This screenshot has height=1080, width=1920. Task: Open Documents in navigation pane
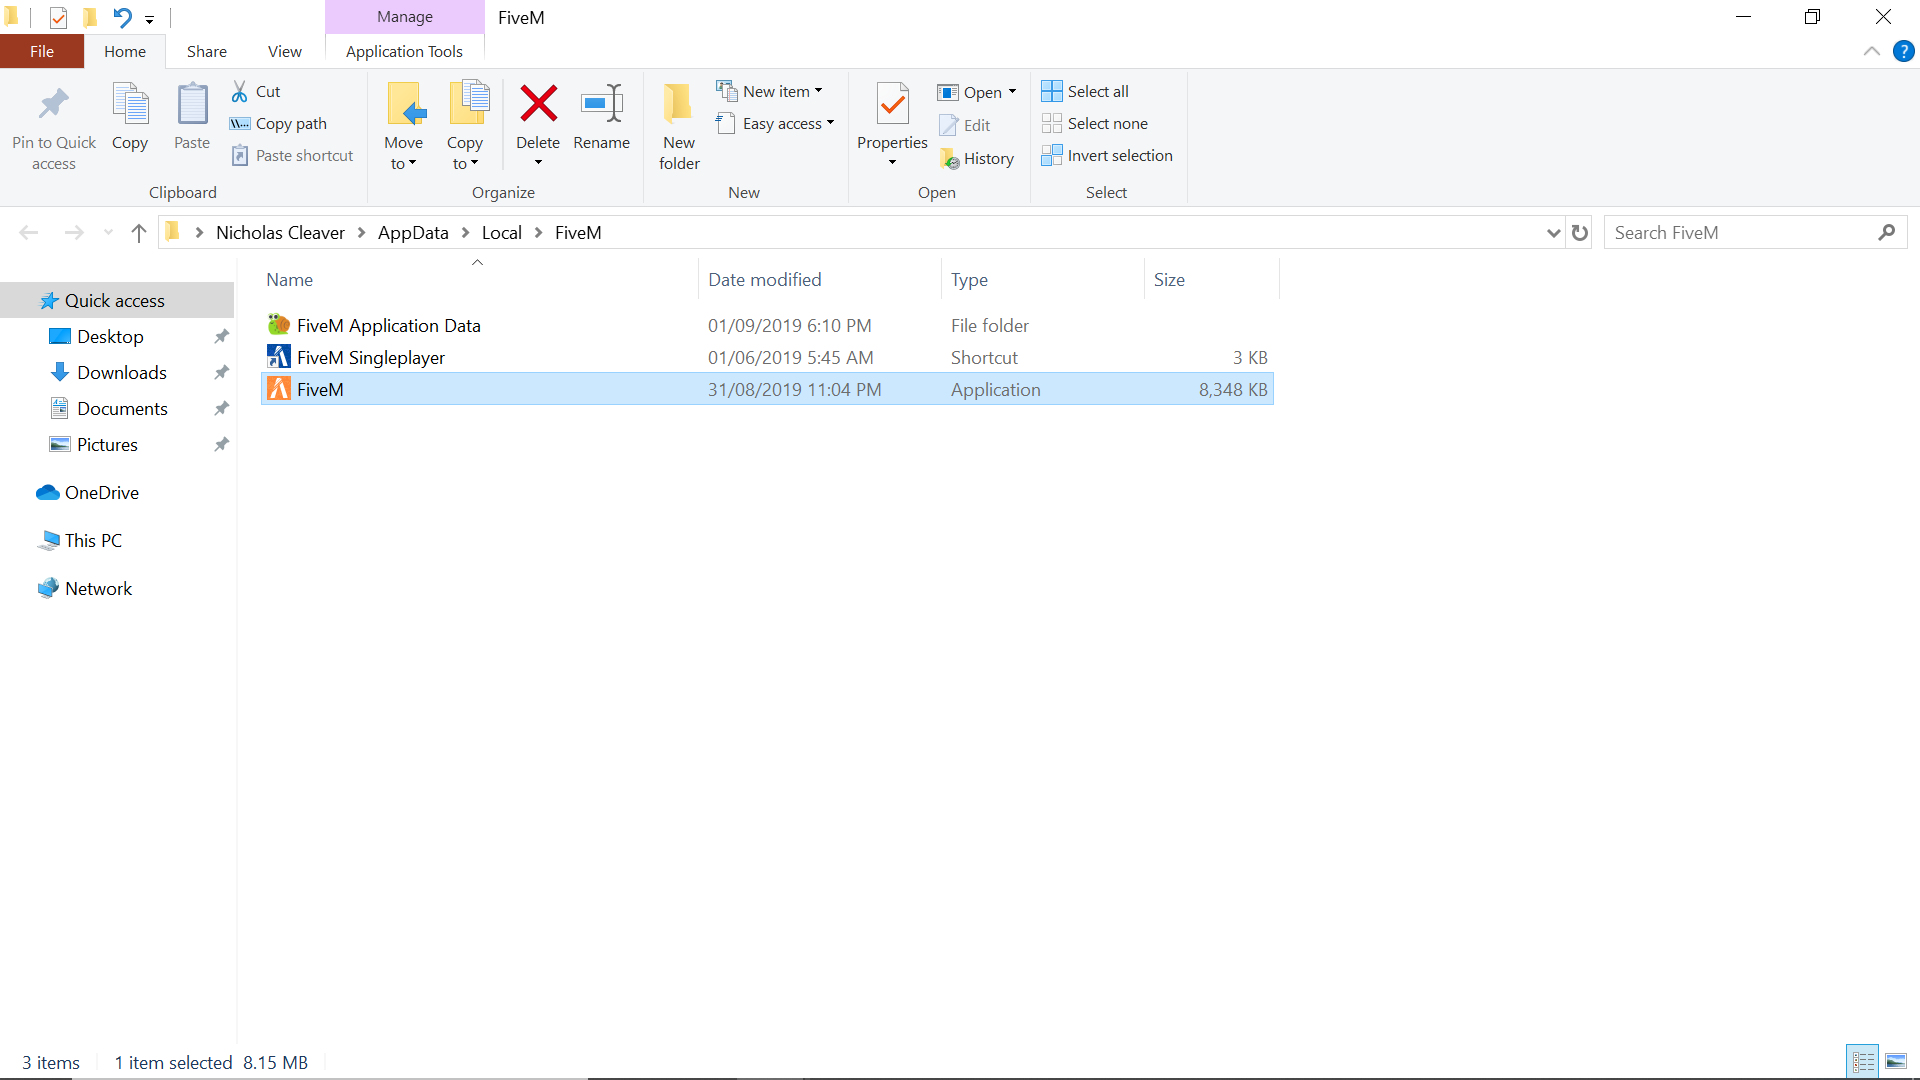[122, 409]
